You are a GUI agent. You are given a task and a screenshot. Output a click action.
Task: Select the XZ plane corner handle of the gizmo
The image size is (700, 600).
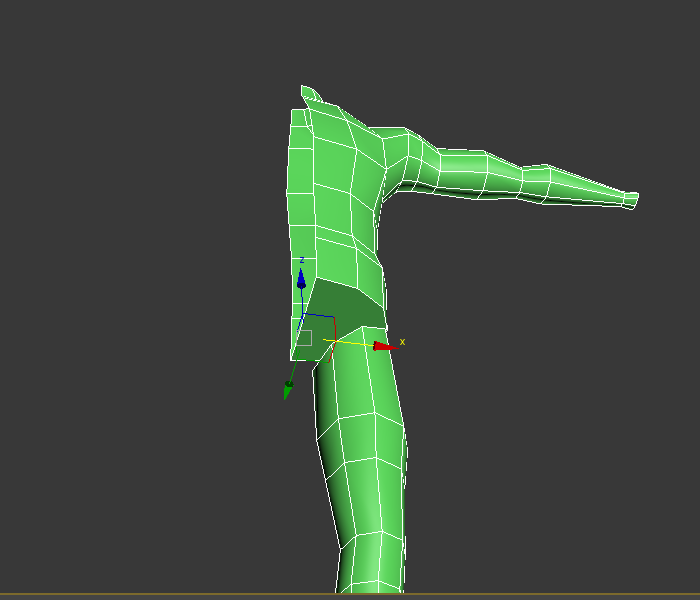pos(334,317)
